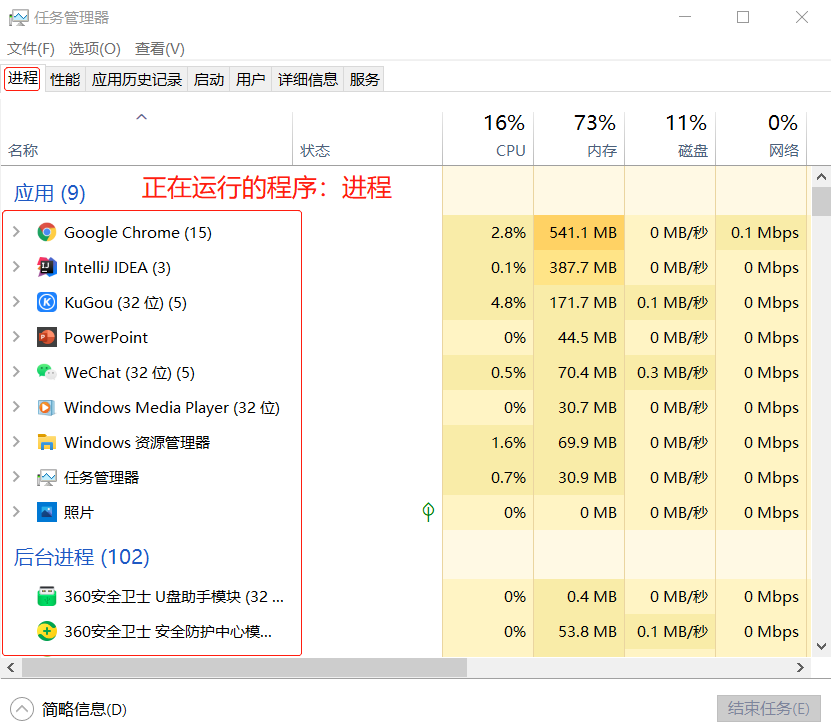Click IntelliJ IDEA's 387.7 MB memory cell
Screen dimensions: 831x725
pos(579,267)
